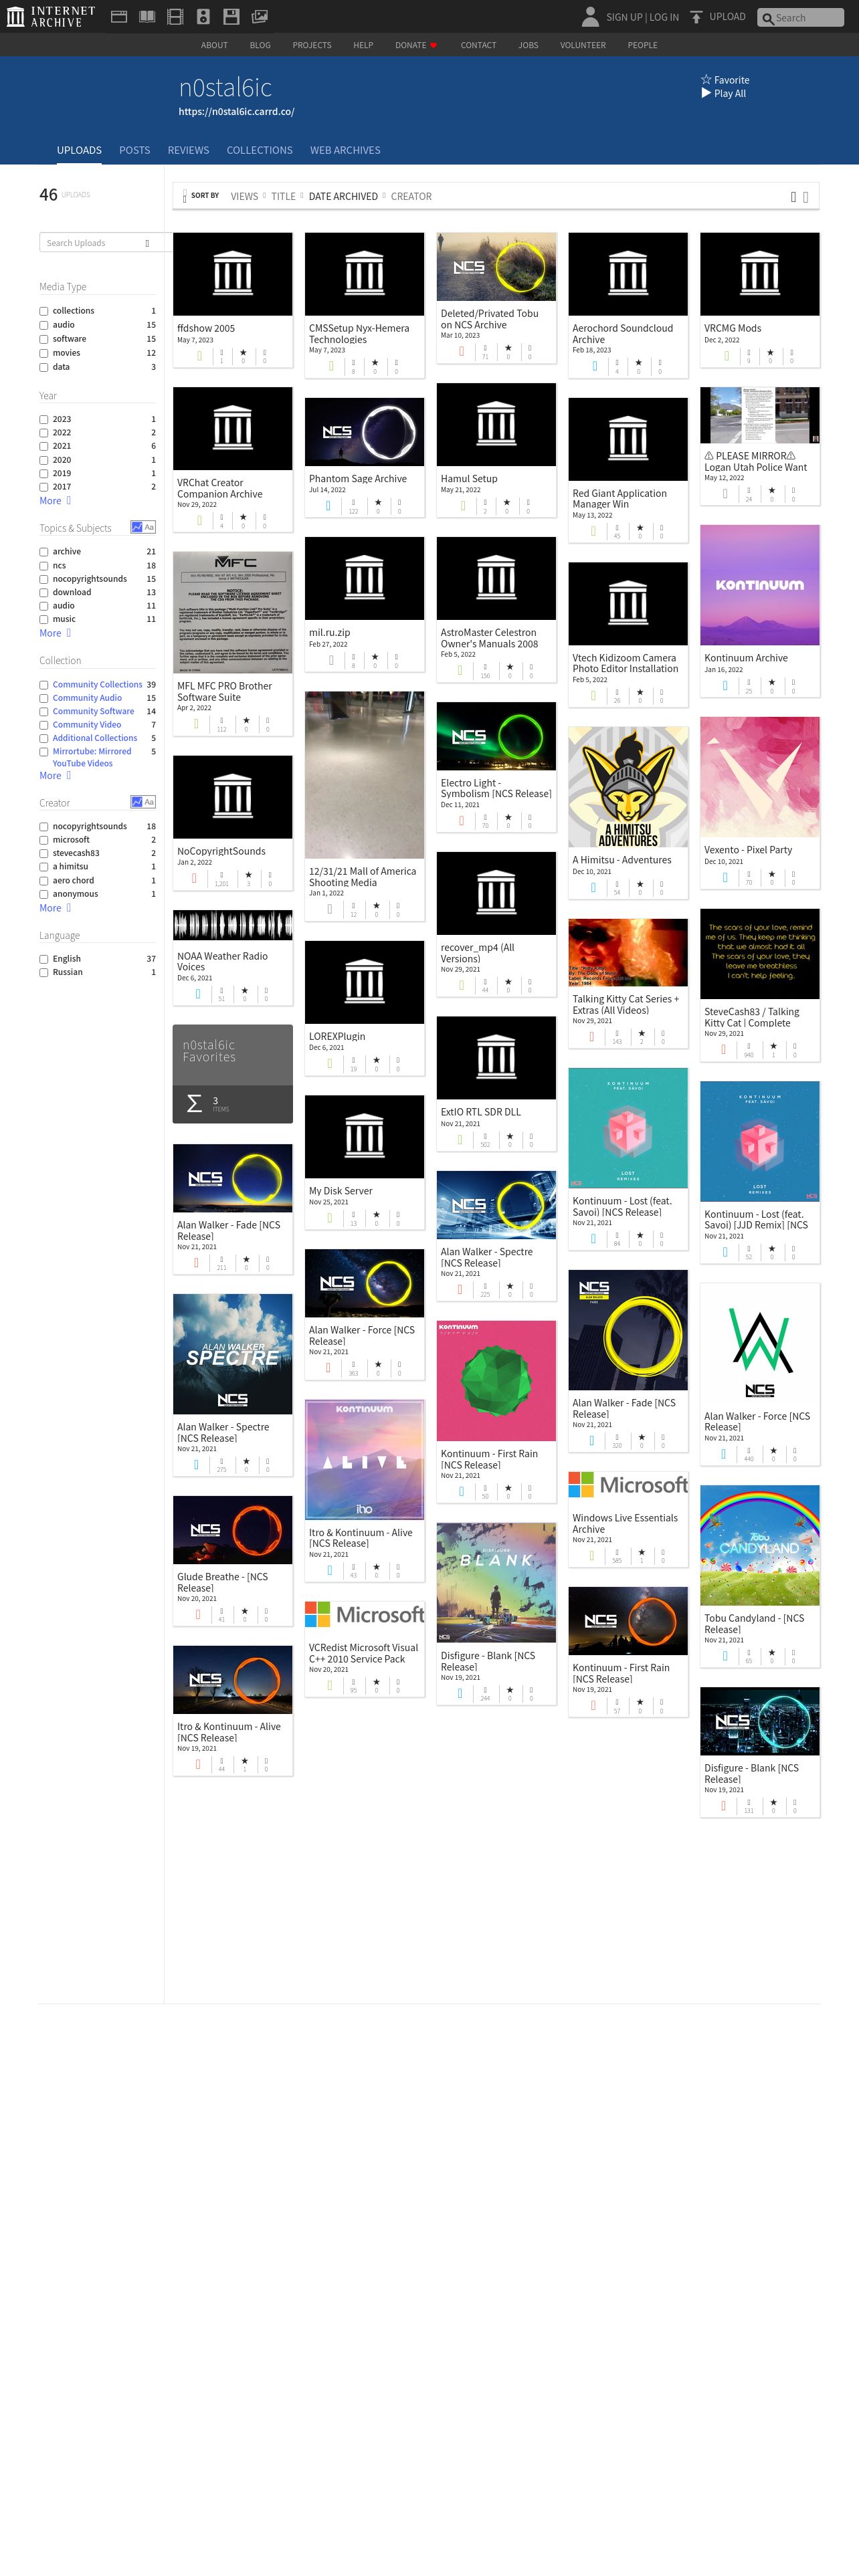Check the Russian language filter
The image size is (859, 2576).
click(x=44, y=972)
